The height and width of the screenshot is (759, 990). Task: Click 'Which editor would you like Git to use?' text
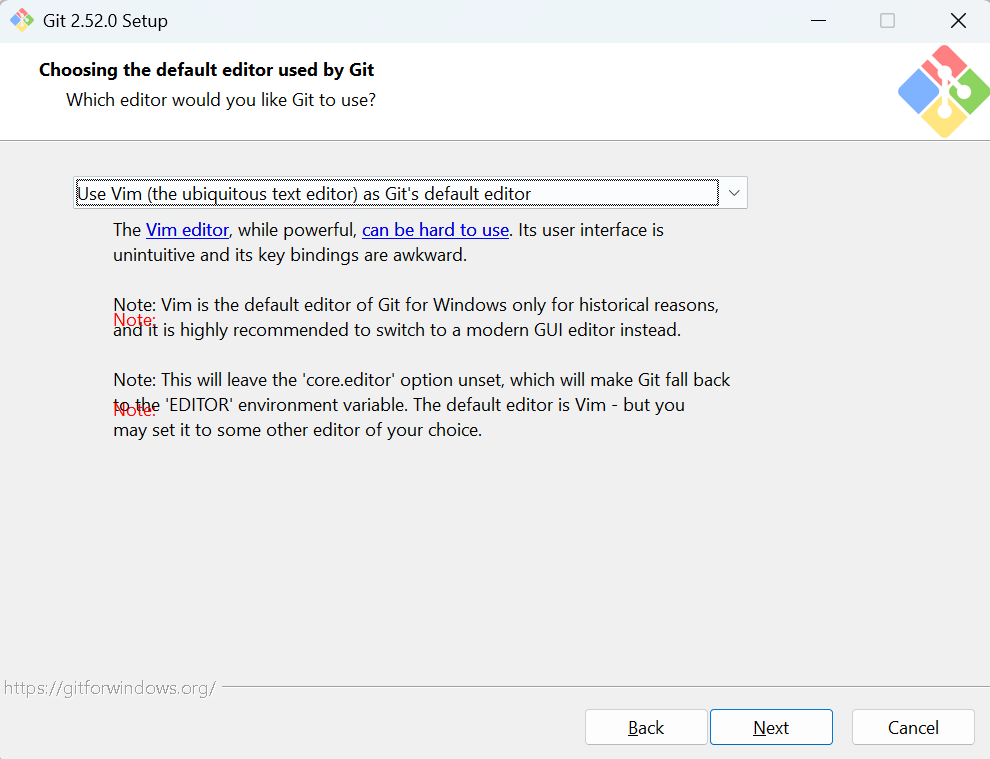[221, 100]
